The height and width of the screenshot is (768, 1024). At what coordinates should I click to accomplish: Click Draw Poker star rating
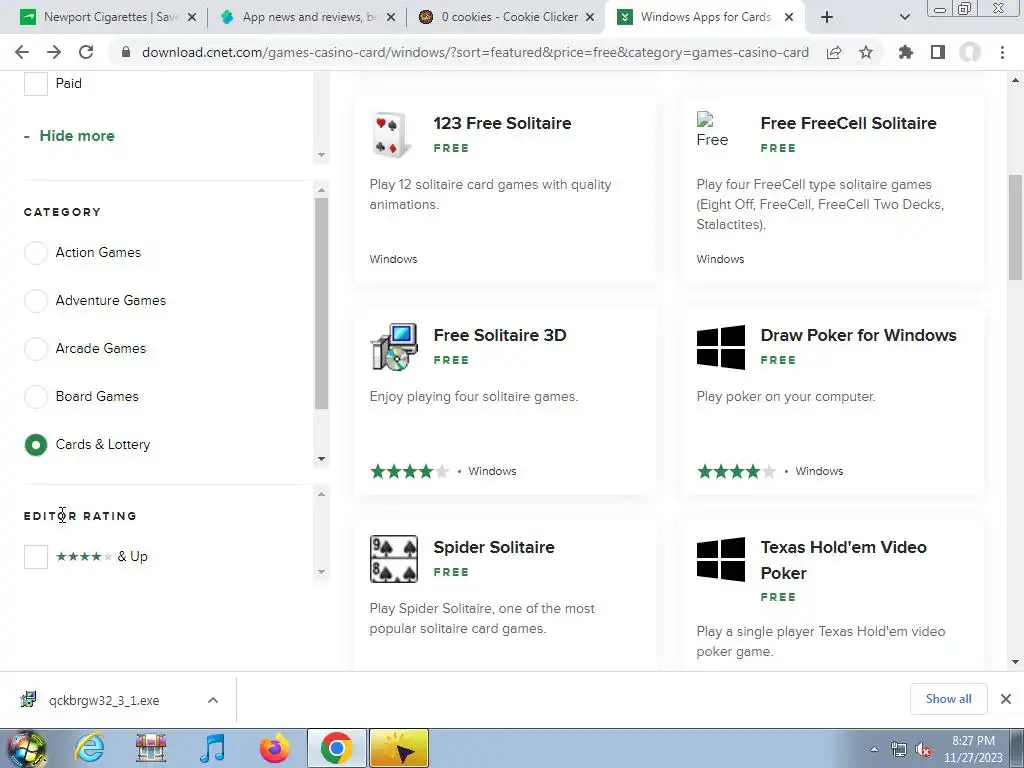pyautogui.click(x=736, y=472)
